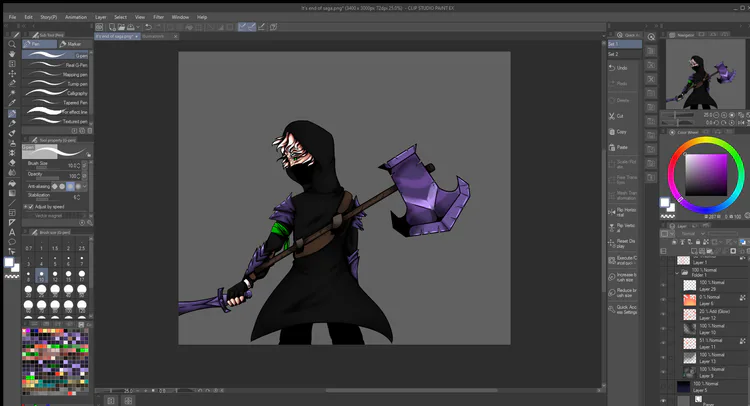Select the Frame border tool

coord(12,212)
